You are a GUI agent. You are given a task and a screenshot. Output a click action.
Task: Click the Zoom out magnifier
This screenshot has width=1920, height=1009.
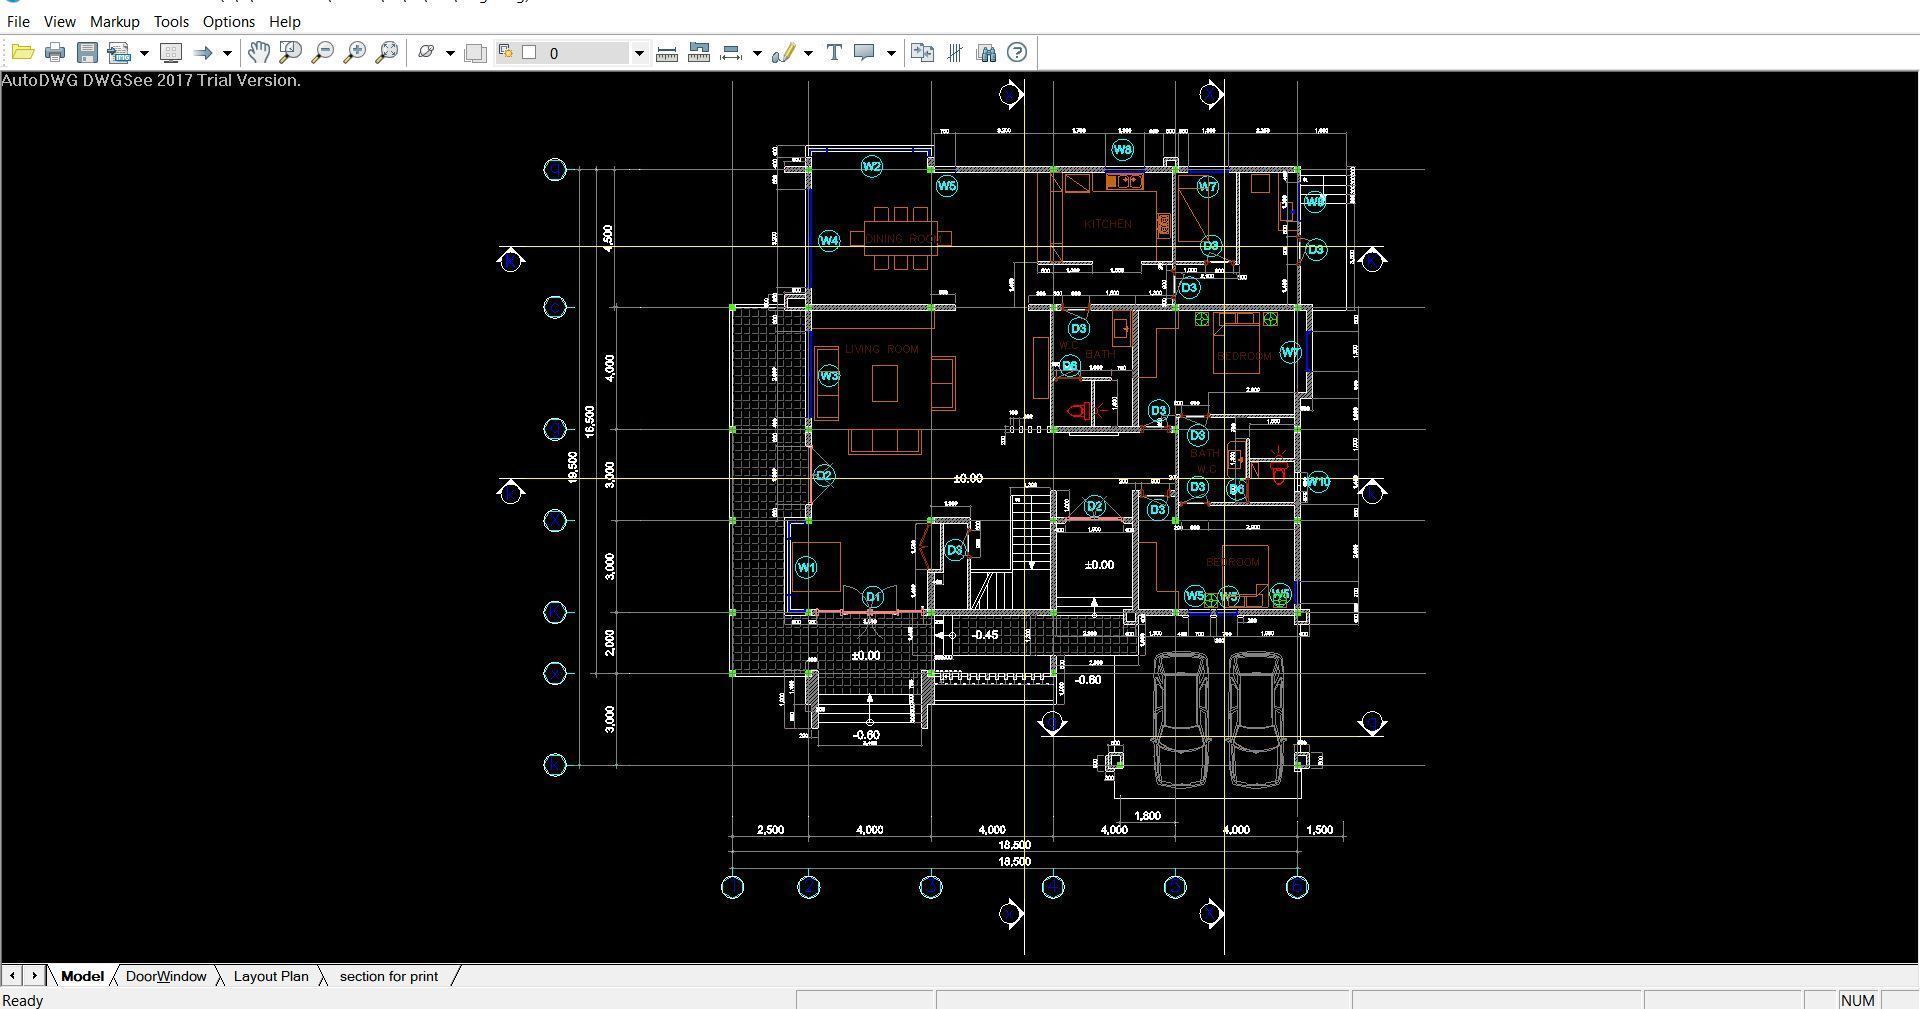[x=323, y=52]
